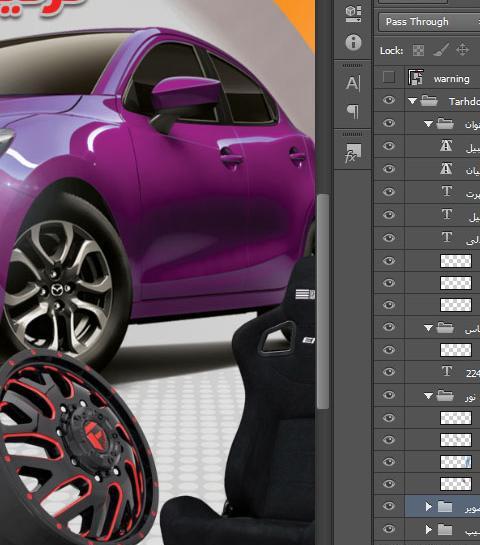
Task: Click the T icon of the رت text layer
Action: coord(447,192)
